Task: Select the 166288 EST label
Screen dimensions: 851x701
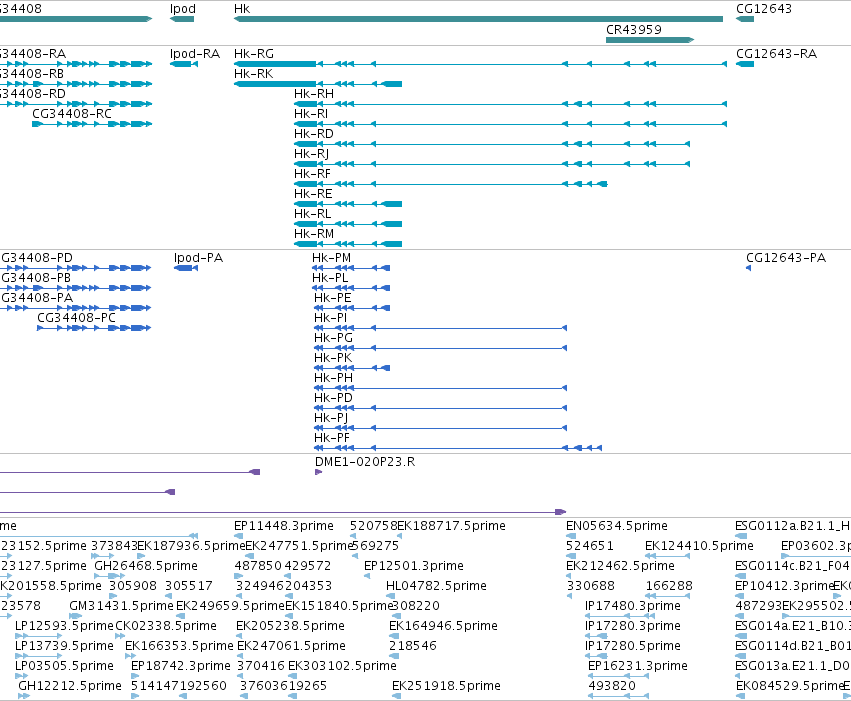Action: (669, 586)
